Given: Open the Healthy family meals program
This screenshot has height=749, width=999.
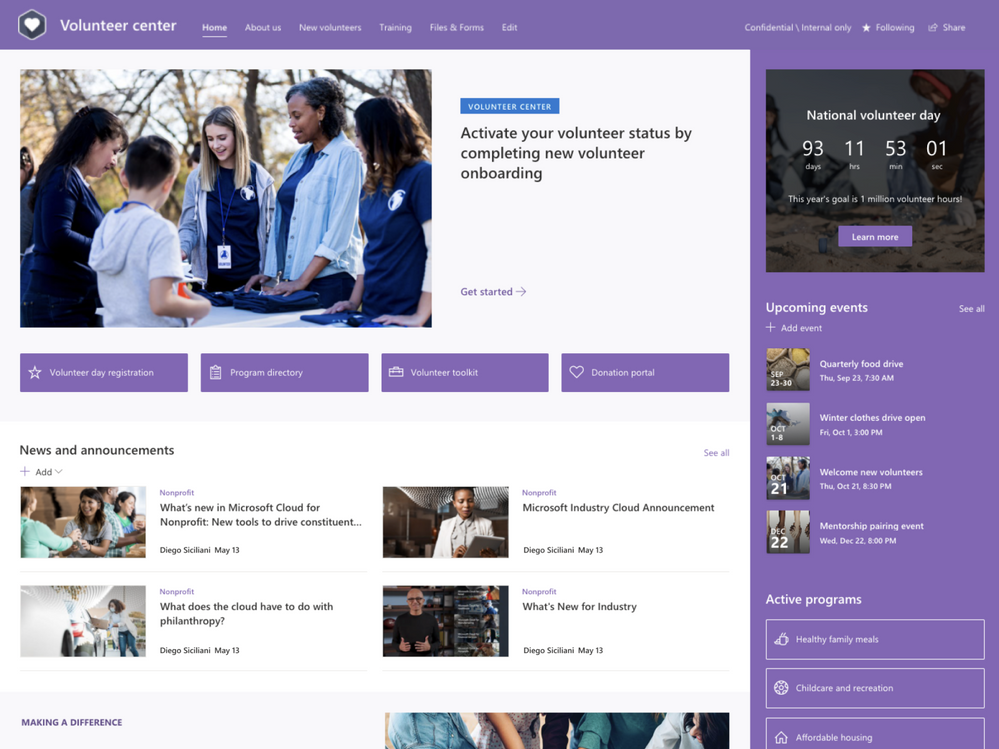Looking at the screenshot, I should tap(875, 639).
